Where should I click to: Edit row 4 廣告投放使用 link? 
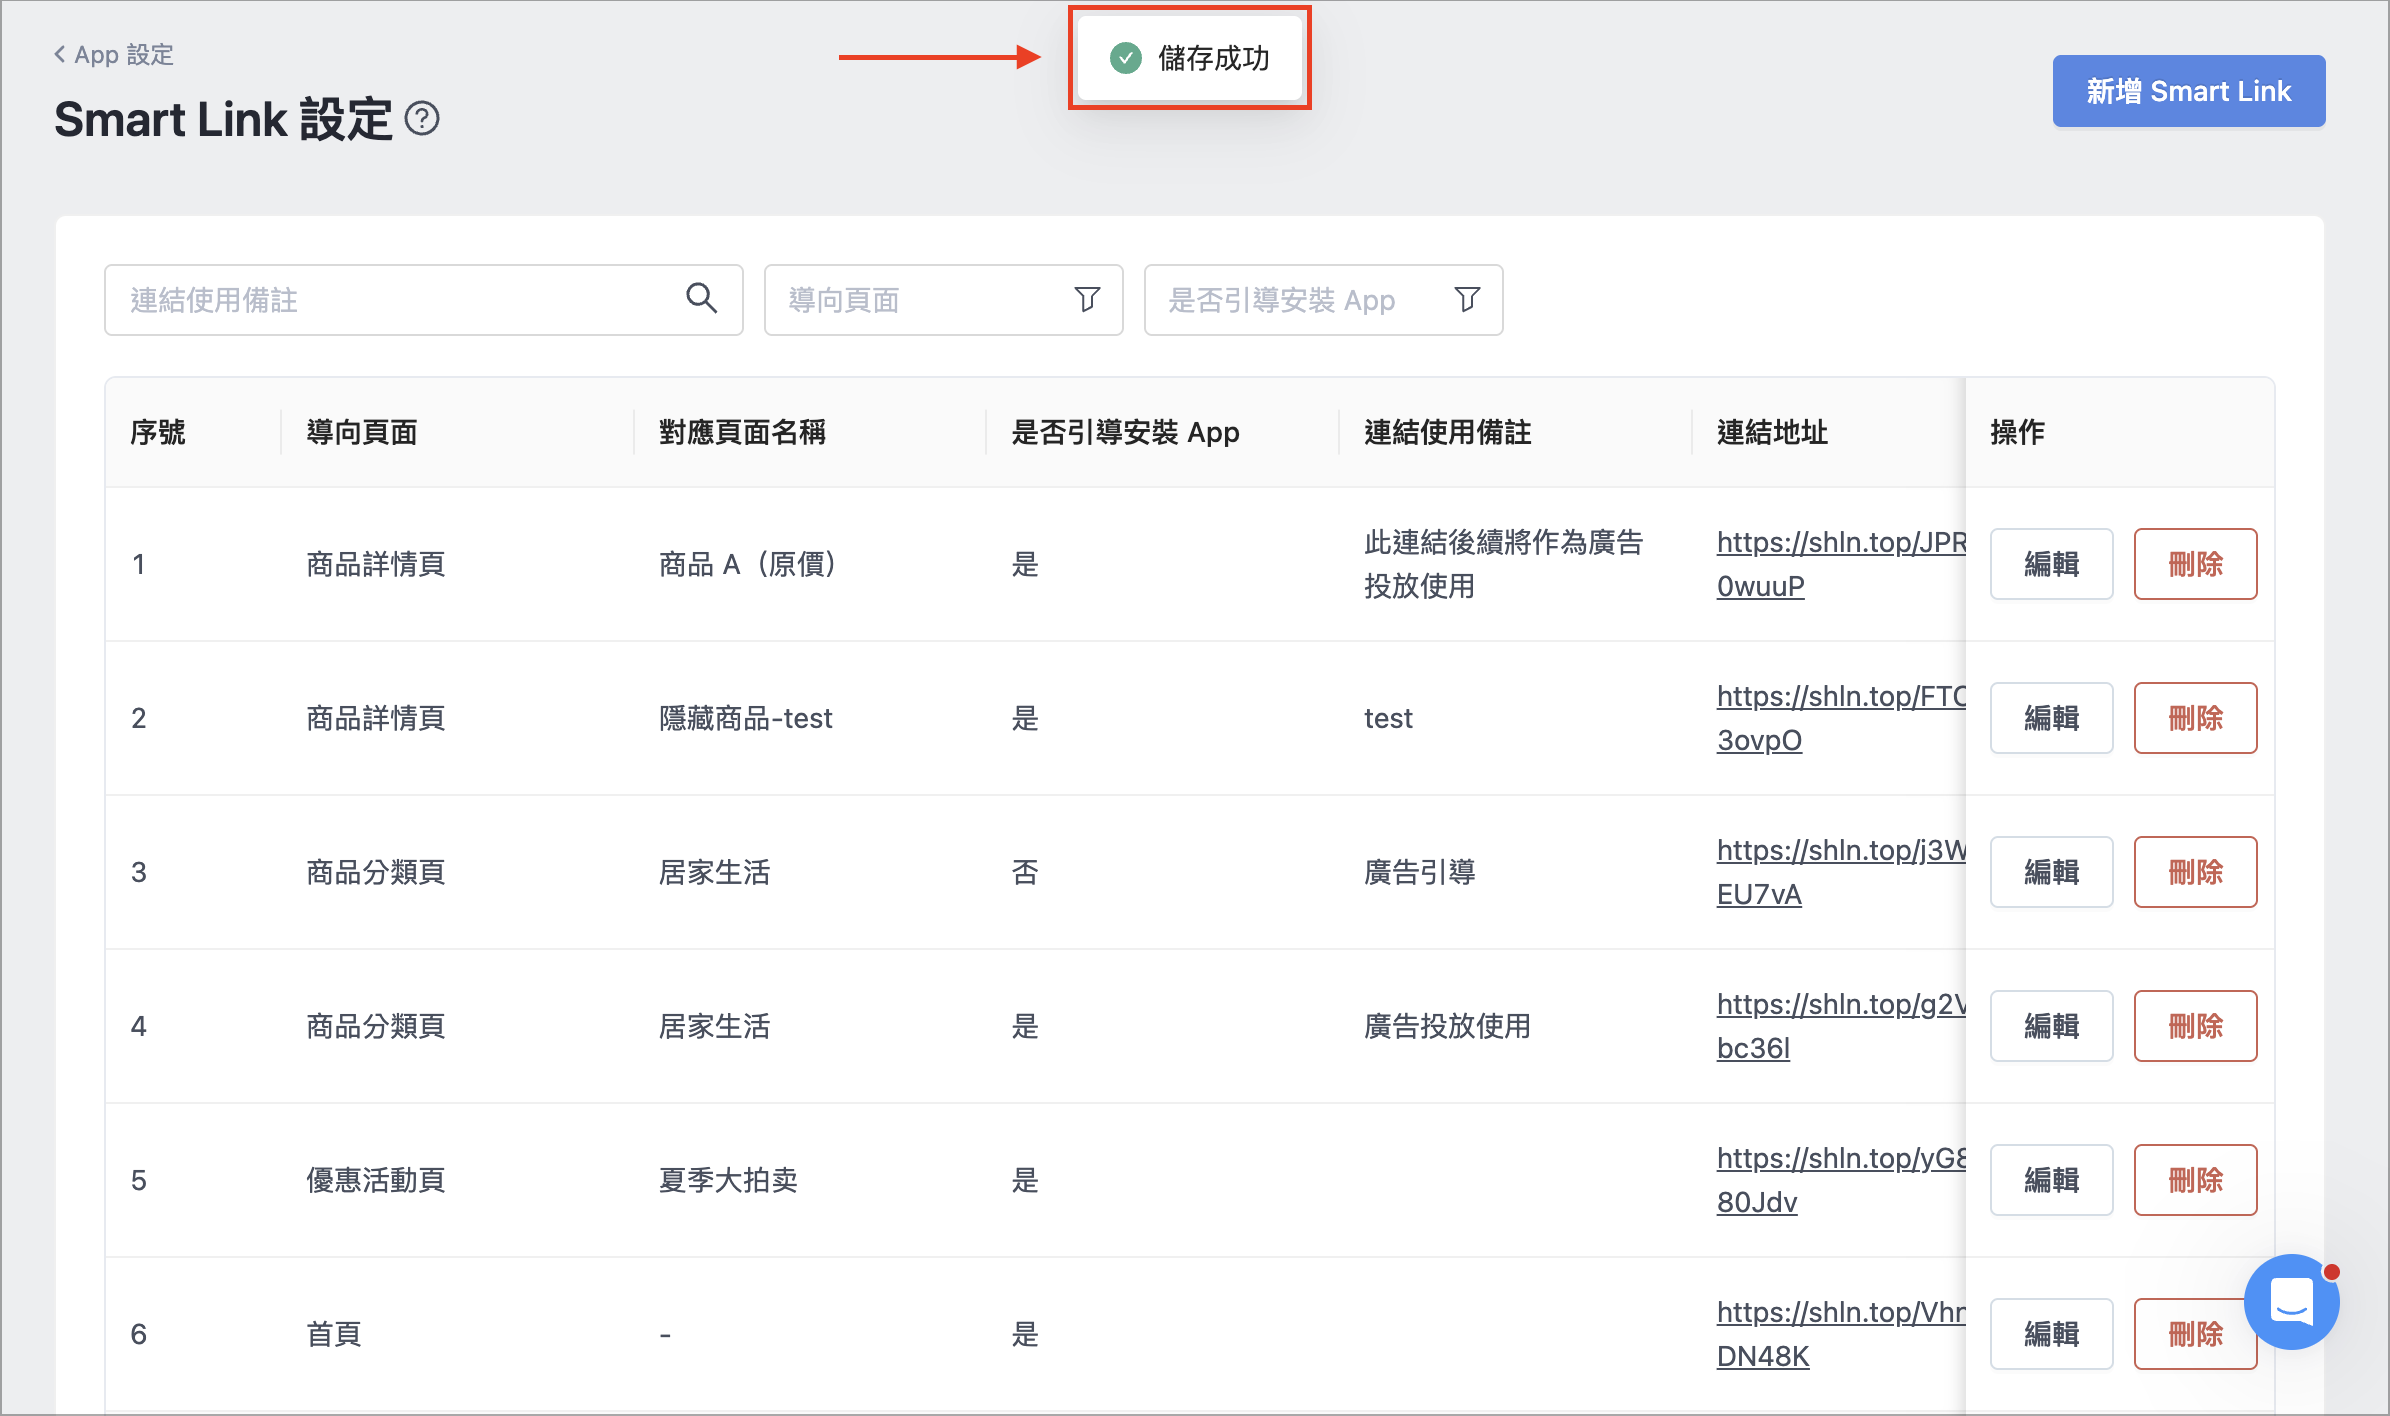click(2051, 1026)
